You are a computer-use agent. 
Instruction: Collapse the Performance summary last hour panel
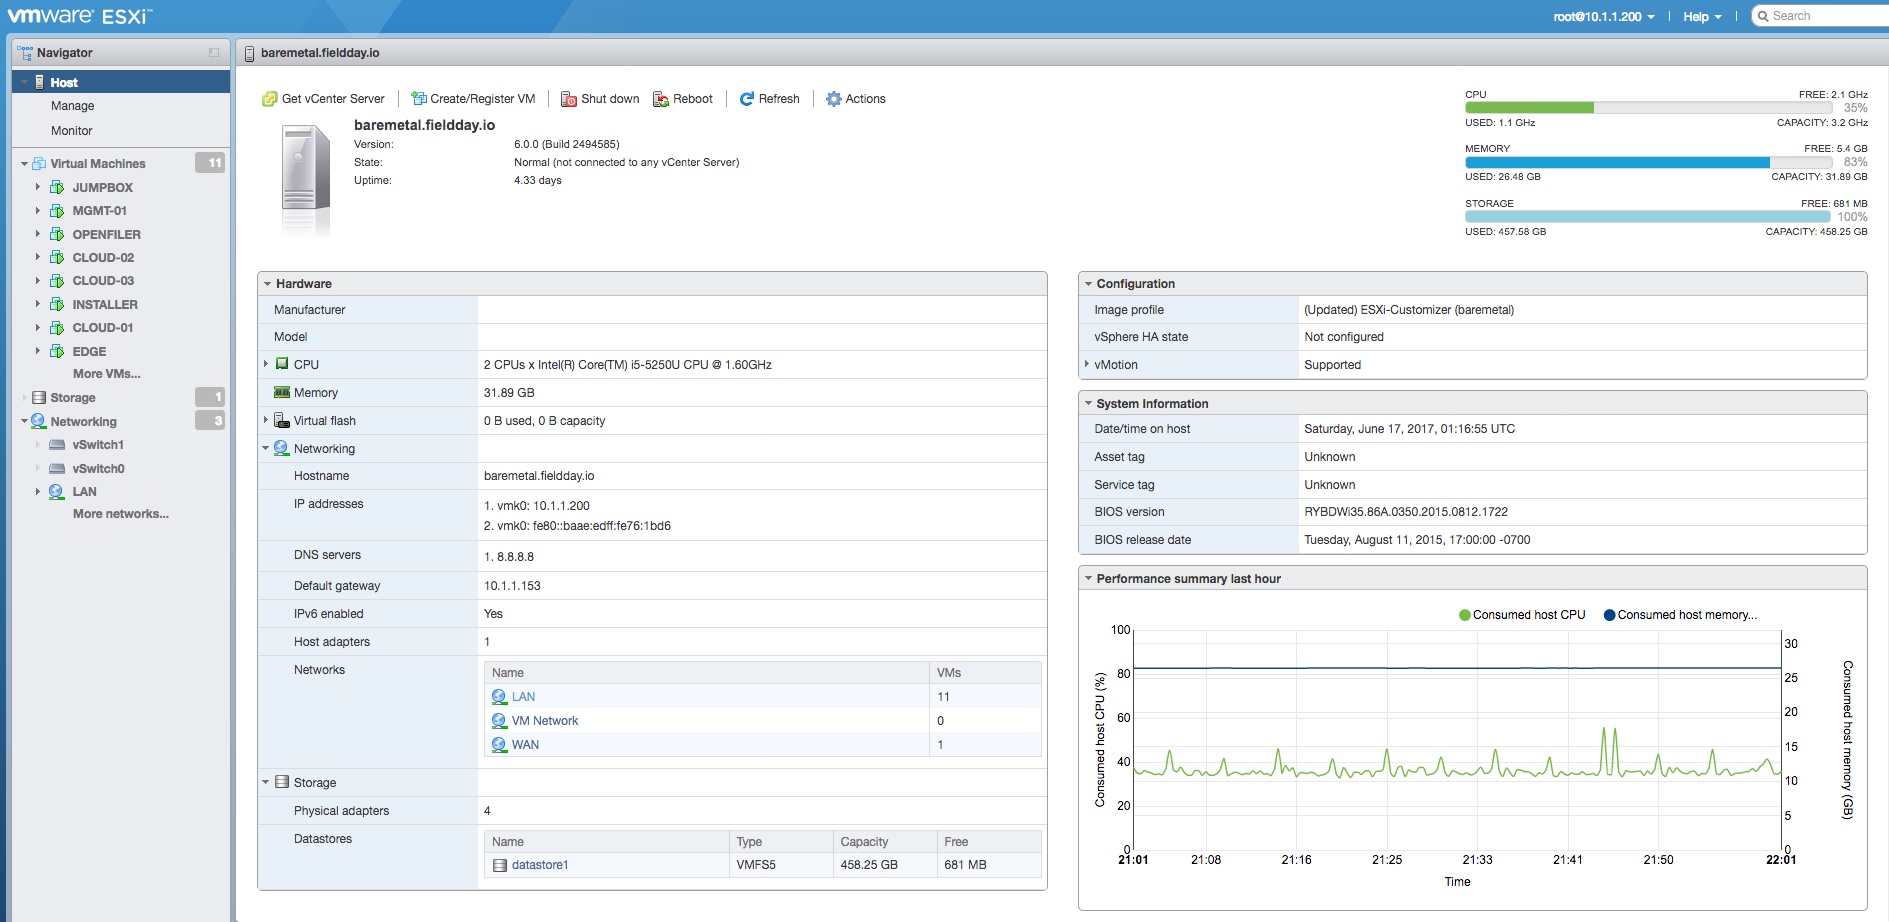(1088, 579)
